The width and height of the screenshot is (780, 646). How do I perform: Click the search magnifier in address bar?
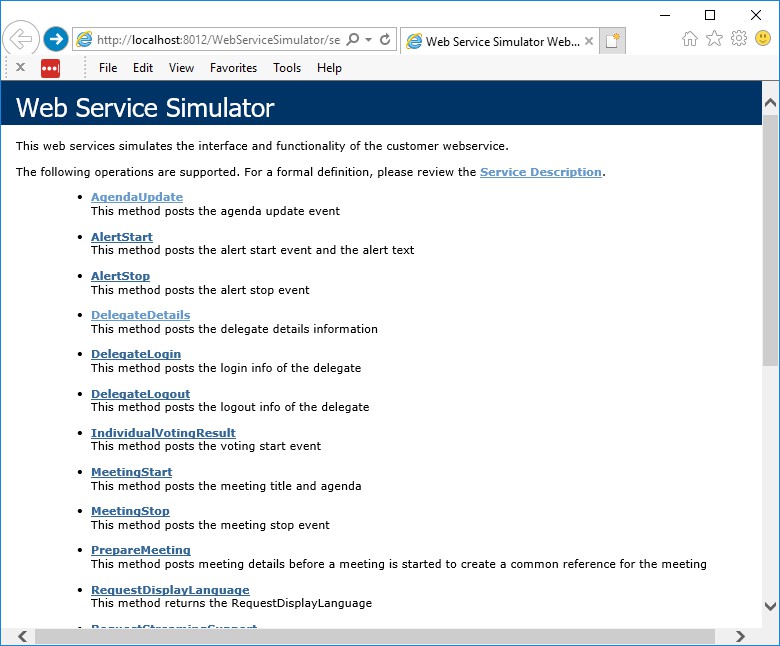click(353, 39)
